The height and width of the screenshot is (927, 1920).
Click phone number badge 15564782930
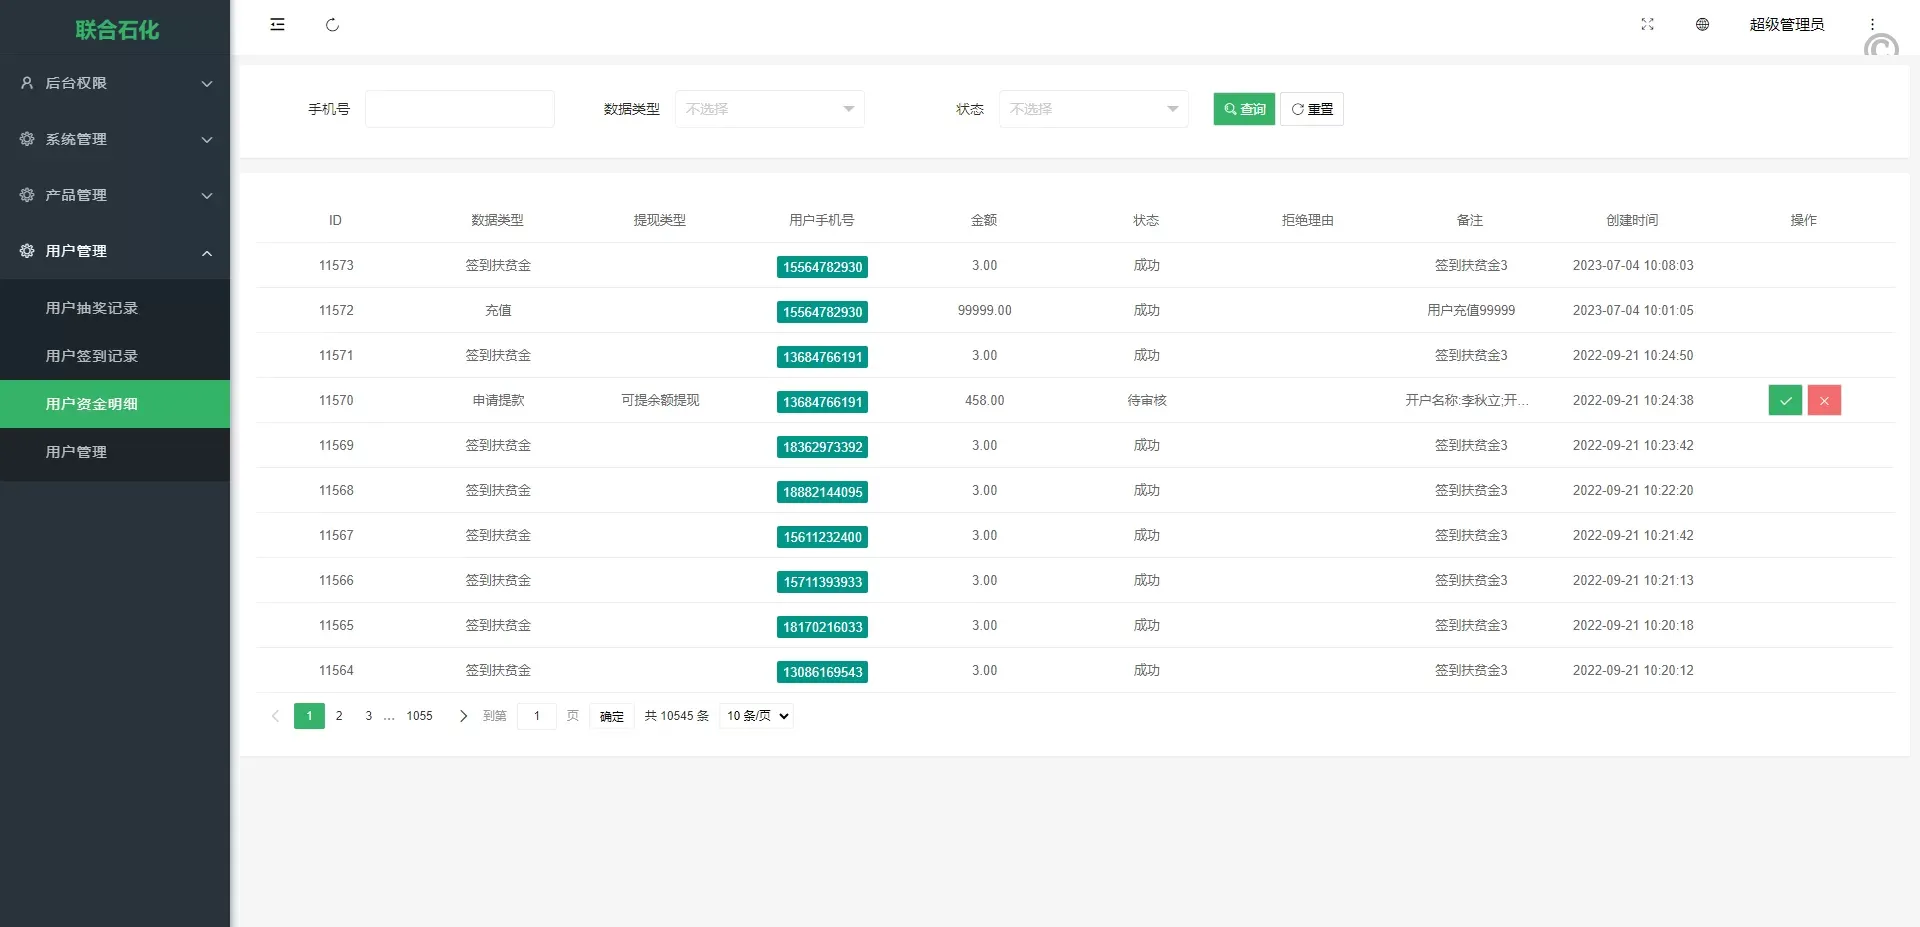click(x=822, y=267)
